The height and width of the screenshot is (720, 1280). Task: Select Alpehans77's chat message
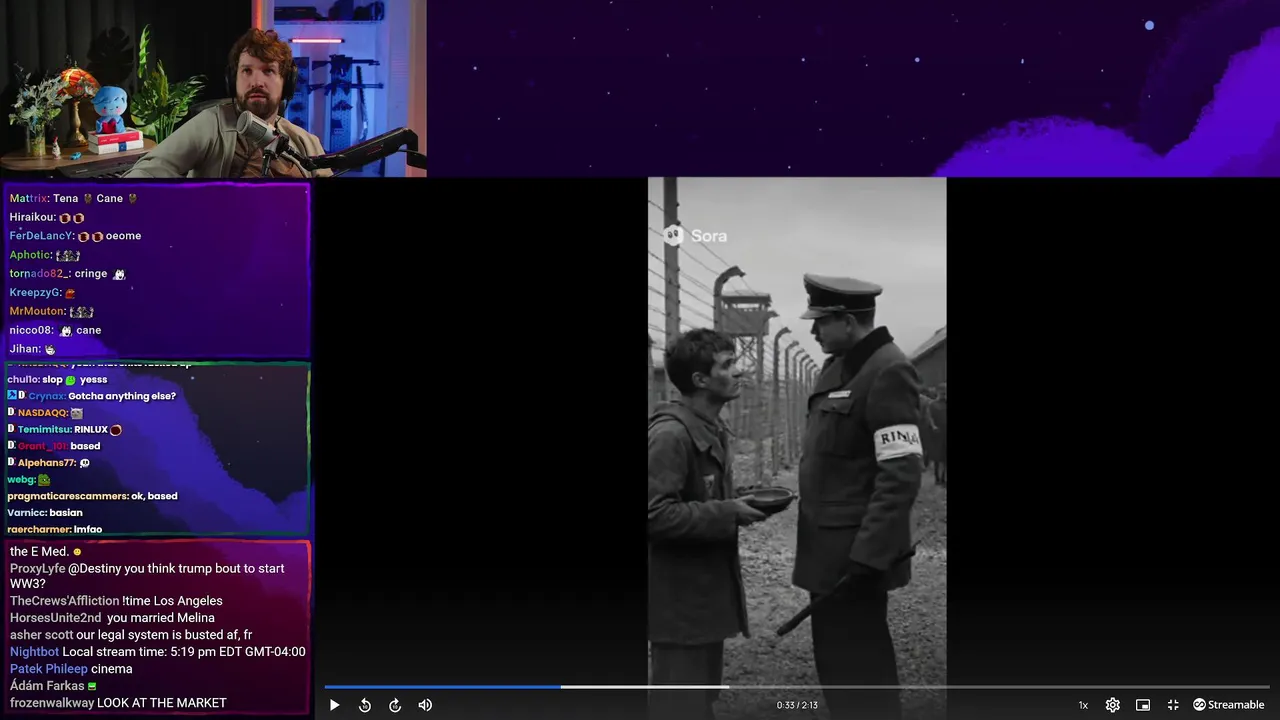click(x=49, y=463)
